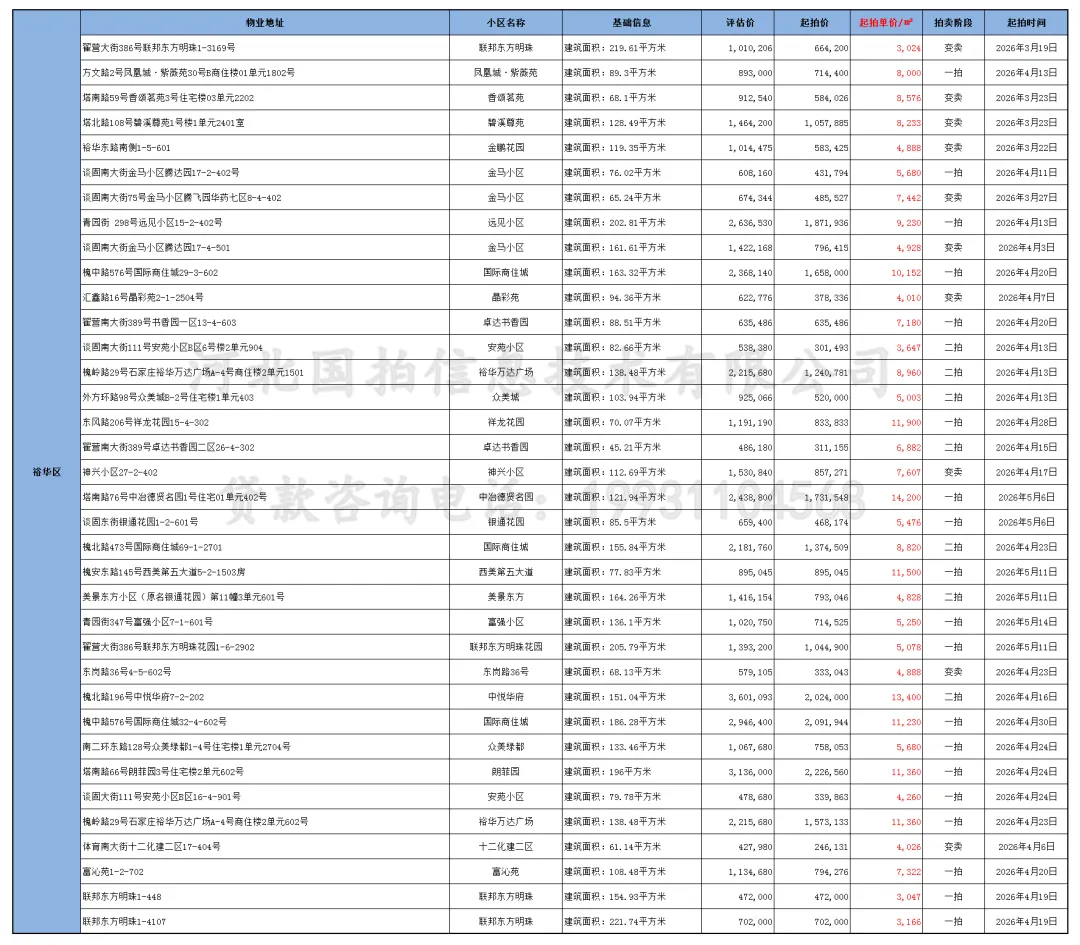Select community name 银通花园
The height and width of the screenshot is (945, 1080).
[x=506, y=522]
